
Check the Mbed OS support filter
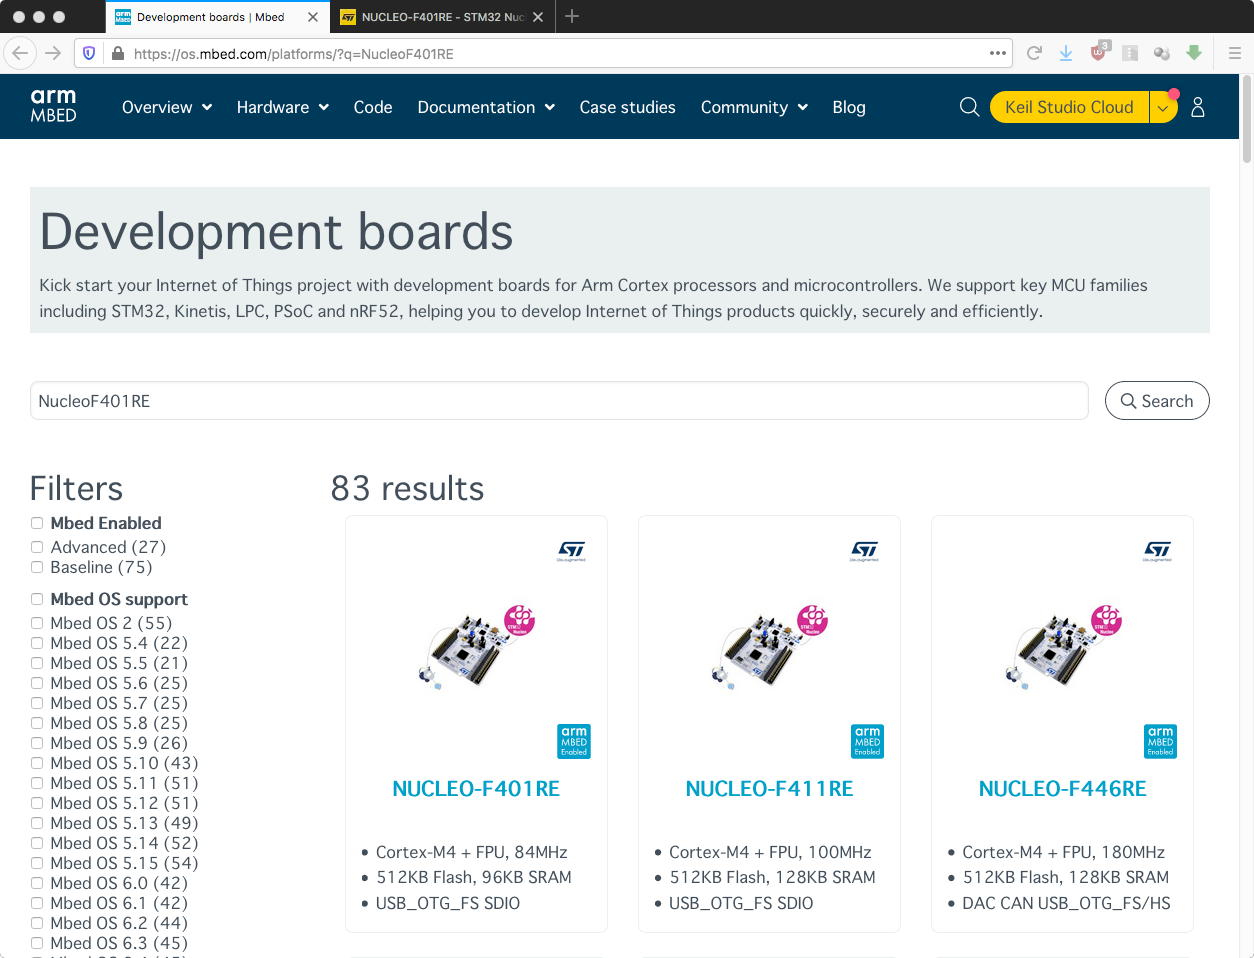click(x=37, y=599)
